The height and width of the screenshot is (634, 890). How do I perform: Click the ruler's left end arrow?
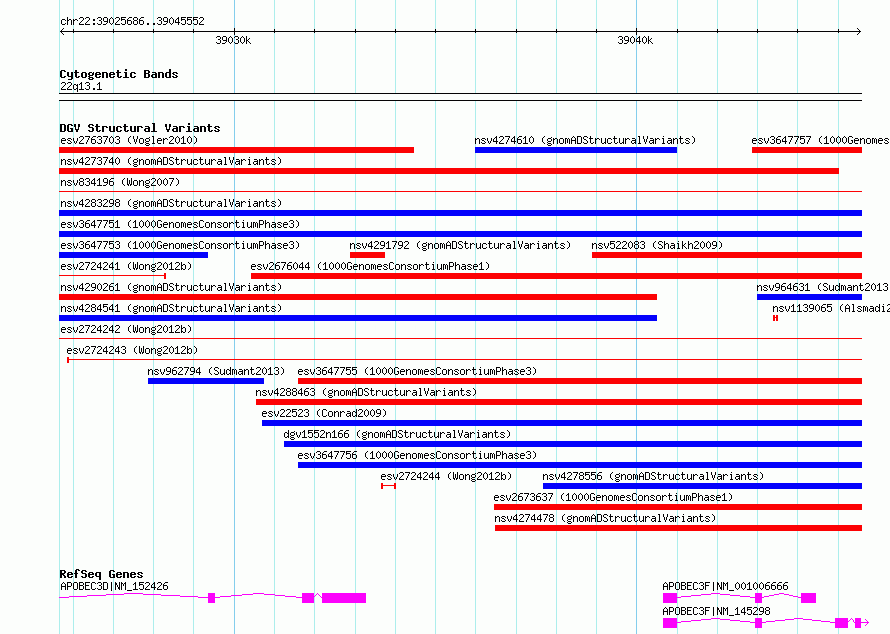[x=62, y=31]
